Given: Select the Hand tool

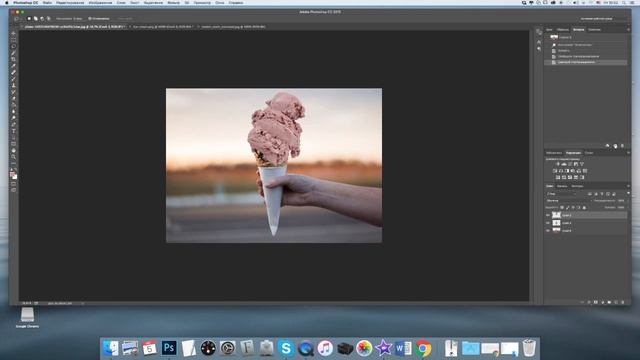Looking at the screenshot, I should click(13, 150).
